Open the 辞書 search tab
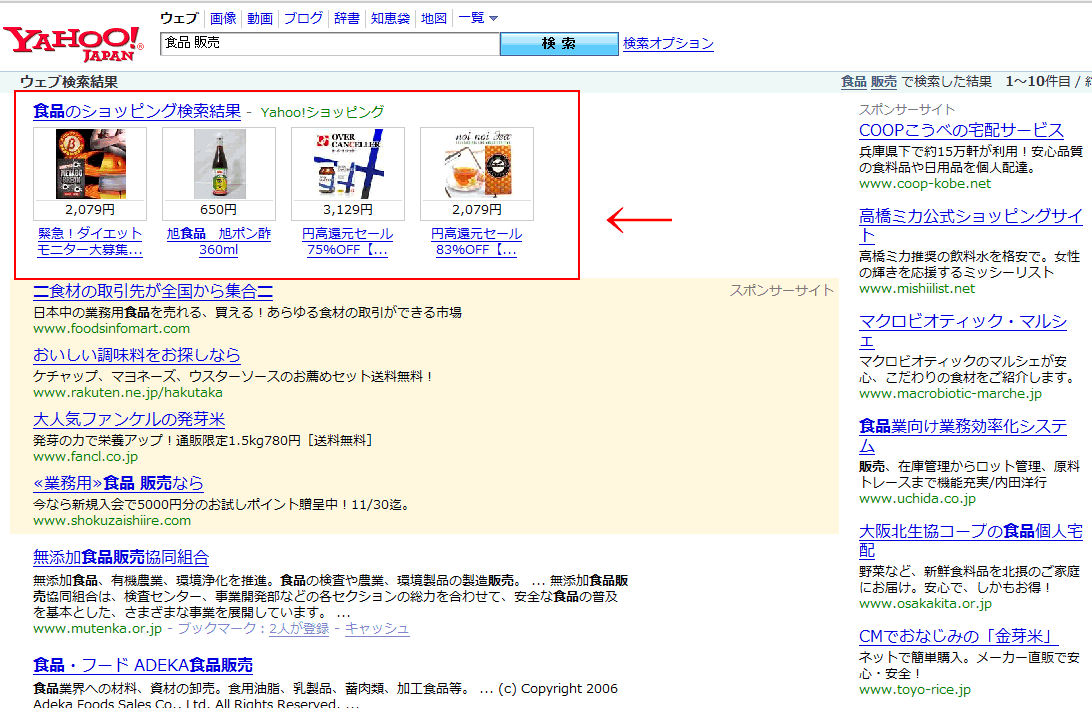Image resolution: width=1092 pixels, height=708 pixels. 347,18
